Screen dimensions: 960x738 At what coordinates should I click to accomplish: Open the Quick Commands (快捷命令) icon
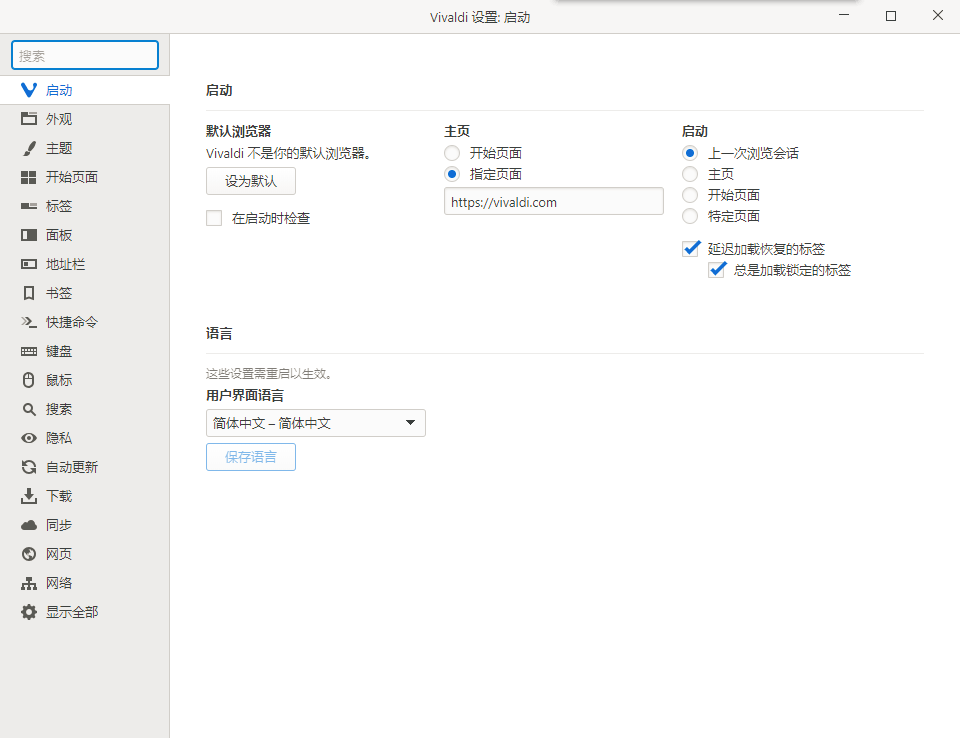[x=29, y=322]
